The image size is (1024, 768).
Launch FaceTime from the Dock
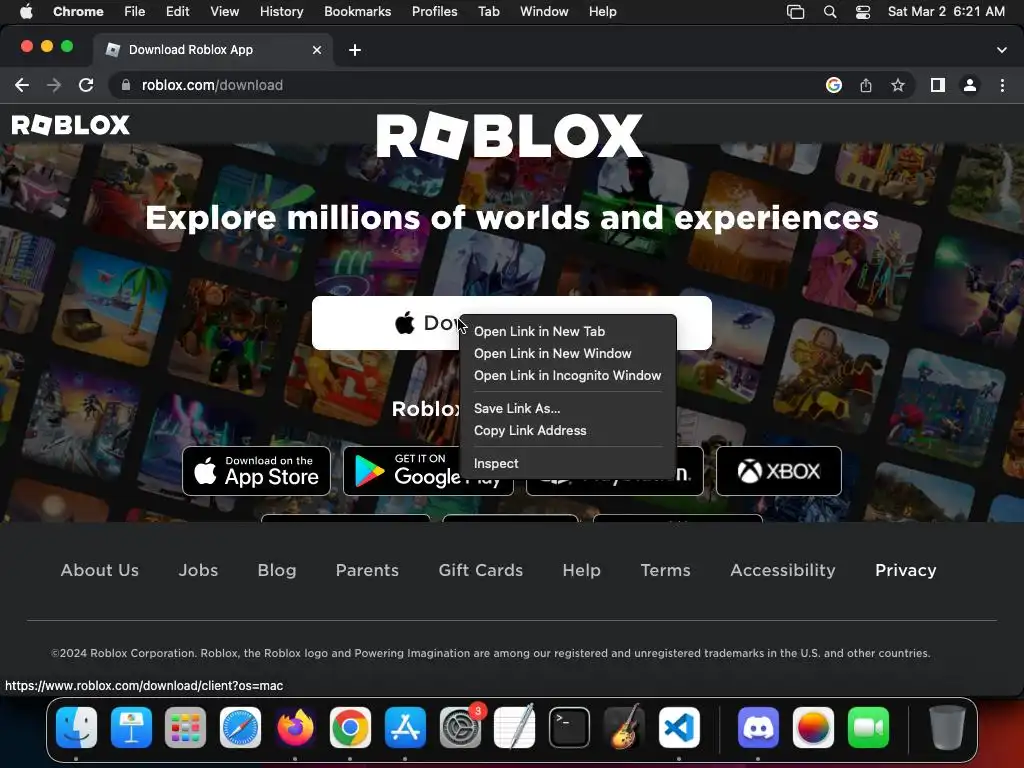(x=868, y=728)
